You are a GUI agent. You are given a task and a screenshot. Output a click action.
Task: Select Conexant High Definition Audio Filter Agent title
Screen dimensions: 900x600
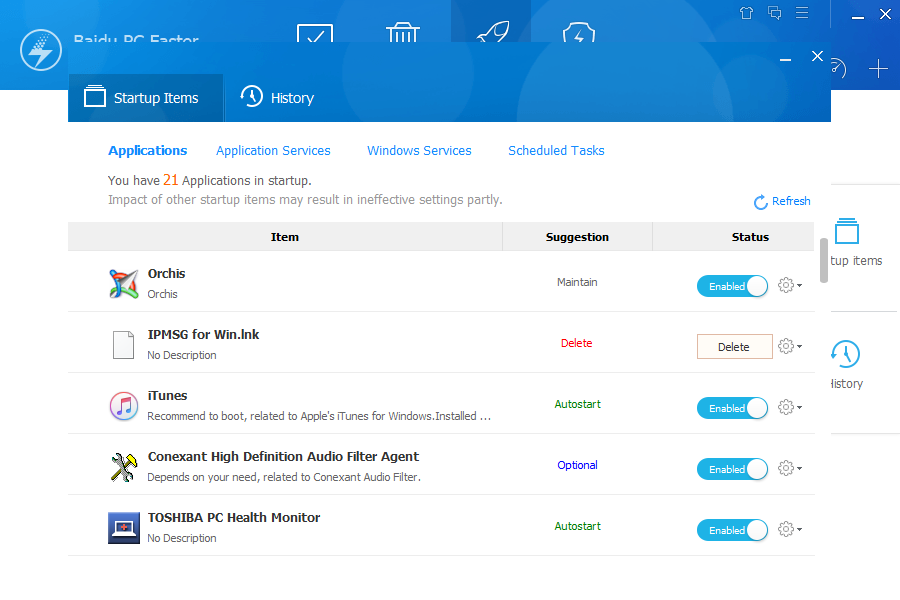(284, 456)
